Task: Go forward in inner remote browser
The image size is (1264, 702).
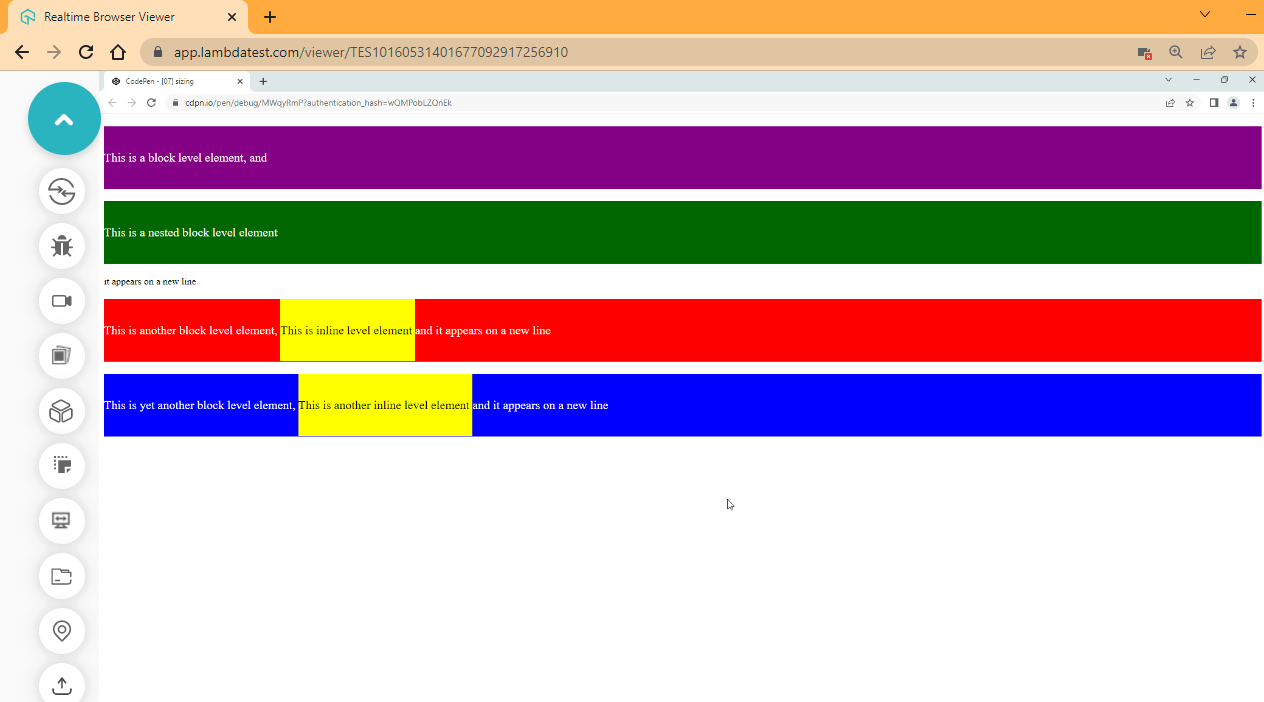Action: coord(131,103)
